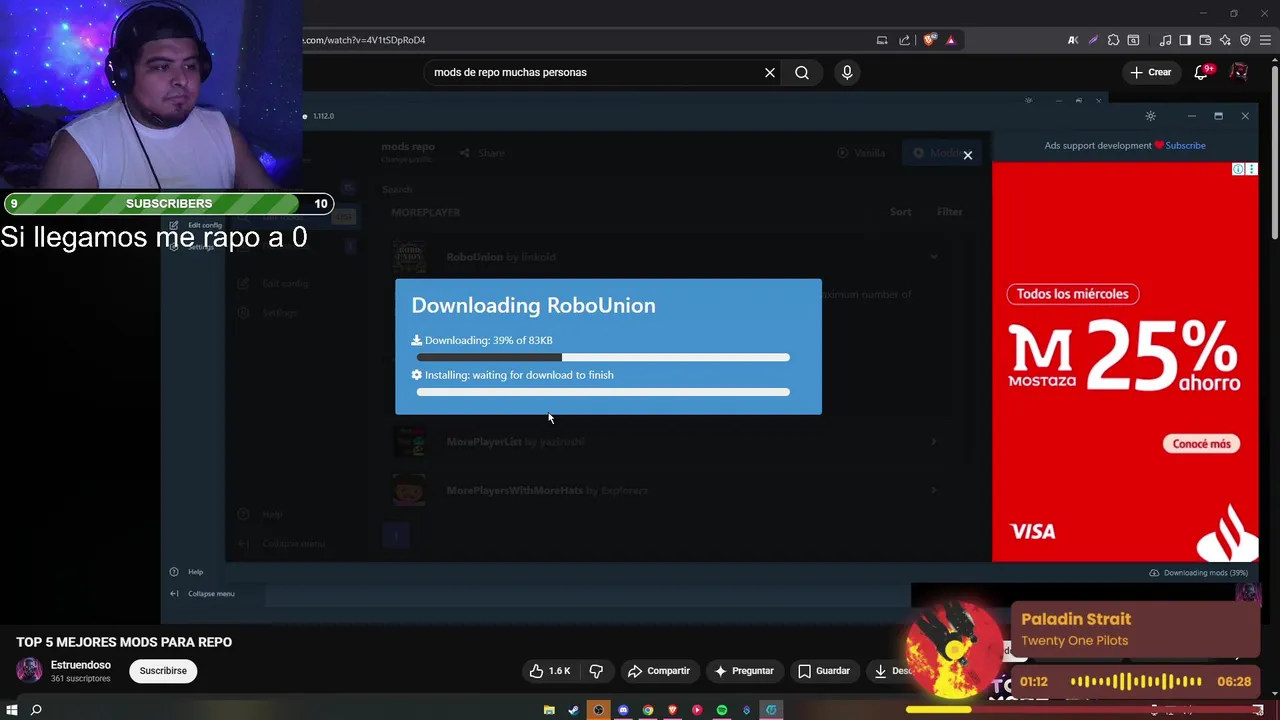Click the voice search microphone icon
This screenshot has height=720, width=1280.
click(x=847, y=72)
